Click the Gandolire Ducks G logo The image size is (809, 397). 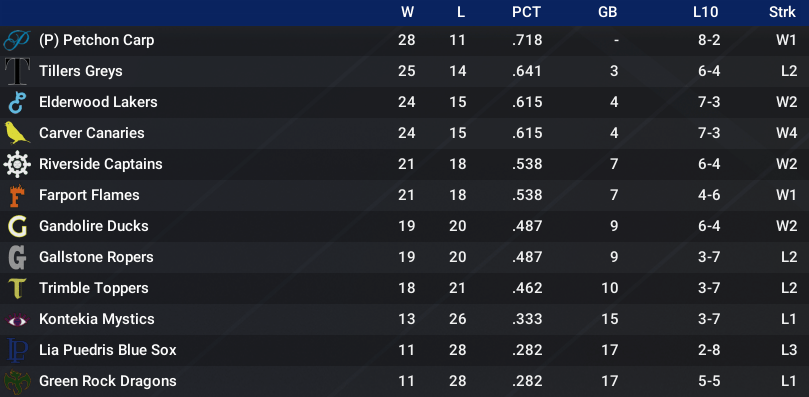(17, 226)
